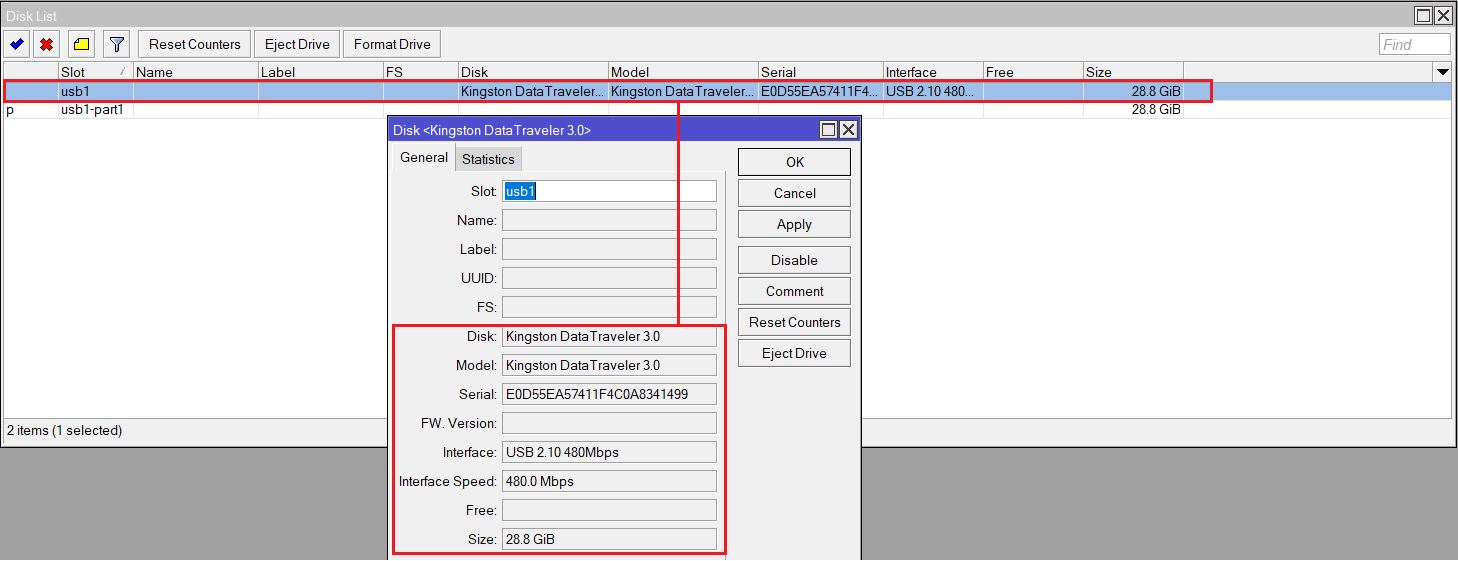The height and width of the screenshot is (561, 1458).
Task: Click Reset Counters in Disk List toolbar
Action: click(x=195, y=44)
